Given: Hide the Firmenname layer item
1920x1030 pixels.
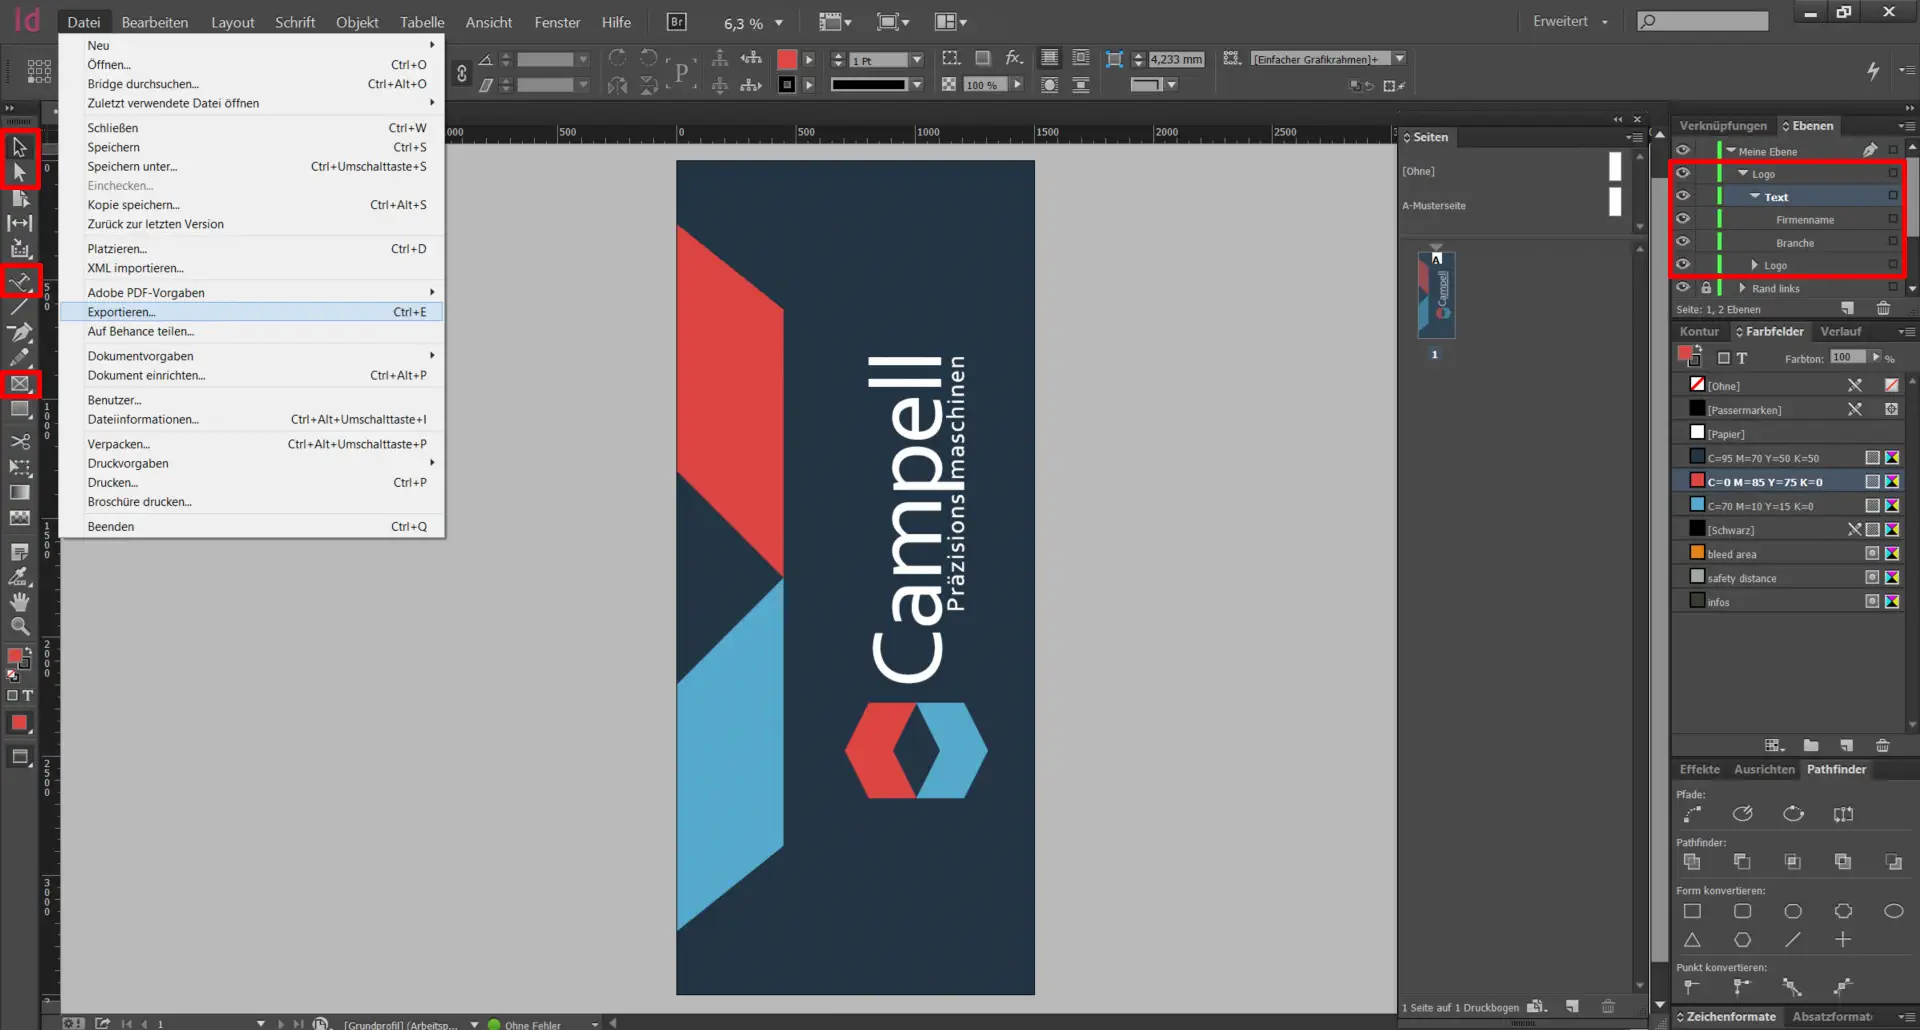Looking at the screenshot, I should click(x=1683, y=219).
